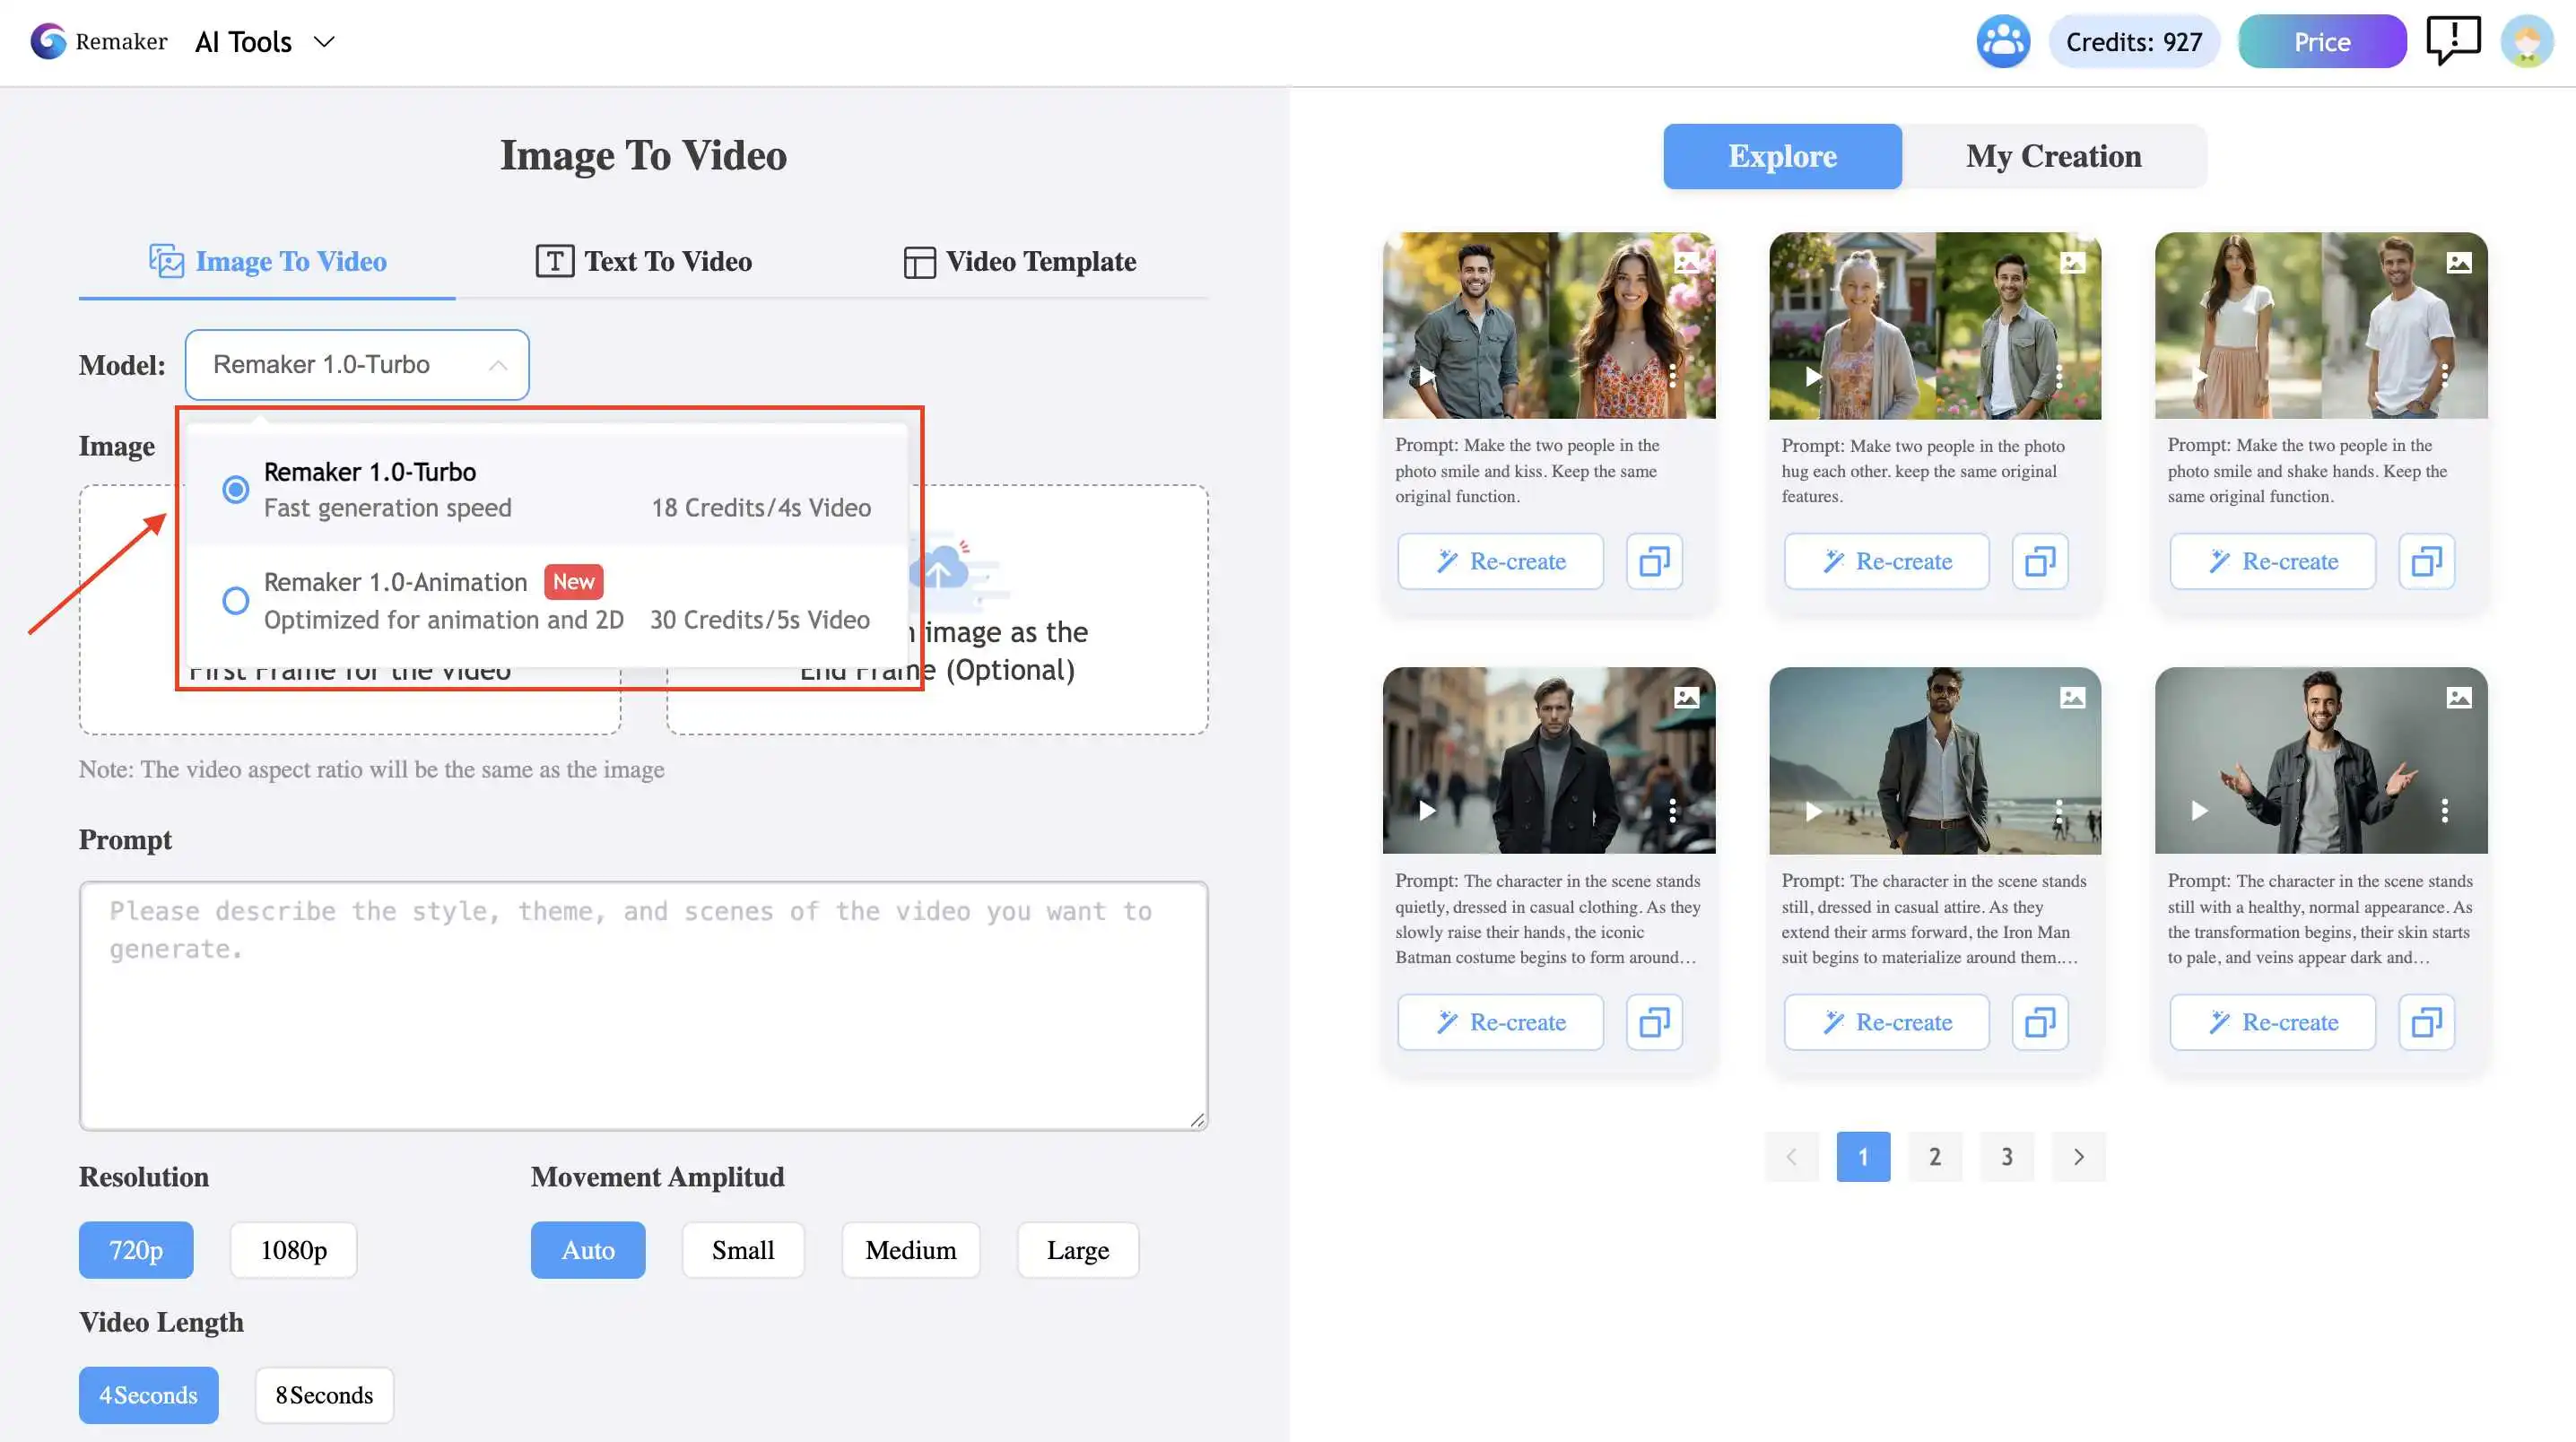Copy the skin starts to pale prompt

2426,1022
